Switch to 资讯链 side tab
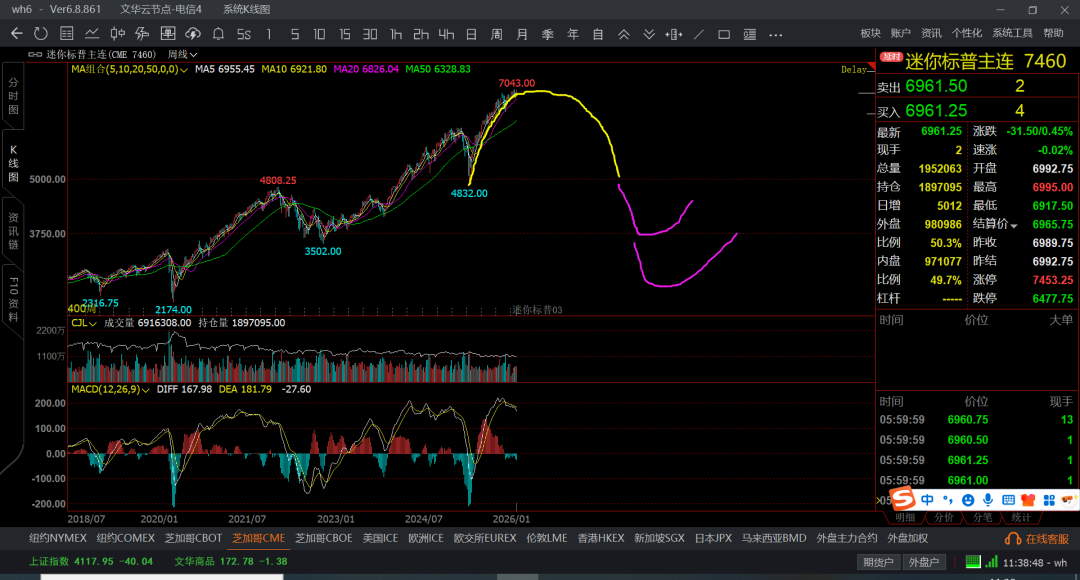The image size is (1080, 580). pos(13,231)
